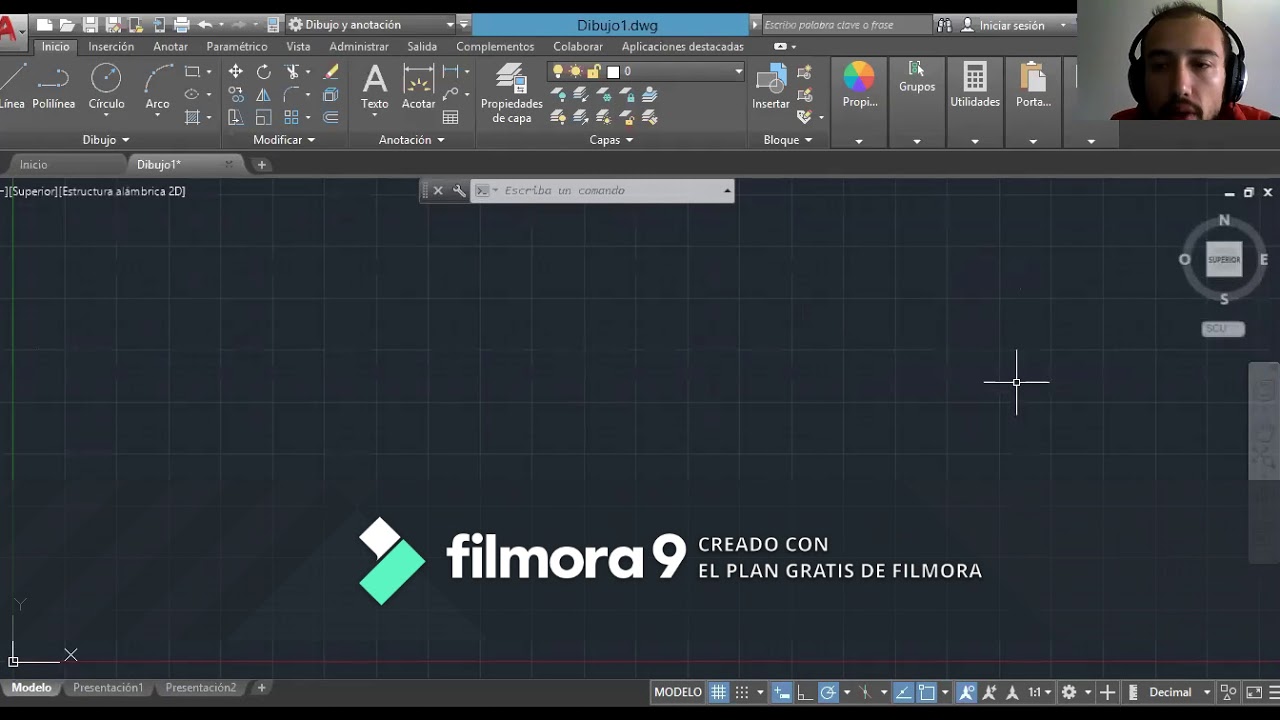The width and height of the screenshot is (1280, 720).
Task: Select the Rectangle tool in Dibujo panel
Action: tap(192, 72)
